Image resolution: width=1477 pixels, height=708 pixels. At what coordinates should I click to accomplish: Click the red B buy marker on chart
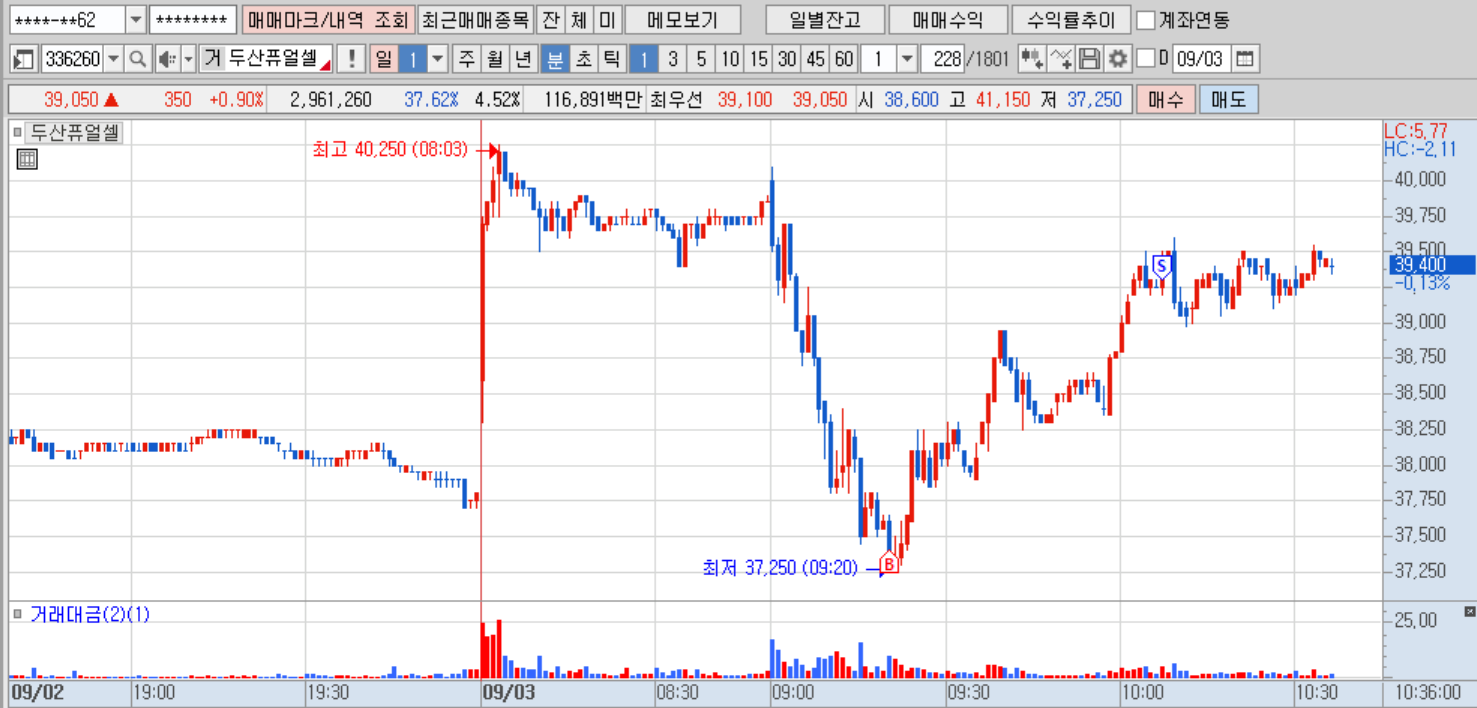tap(889, 563)
